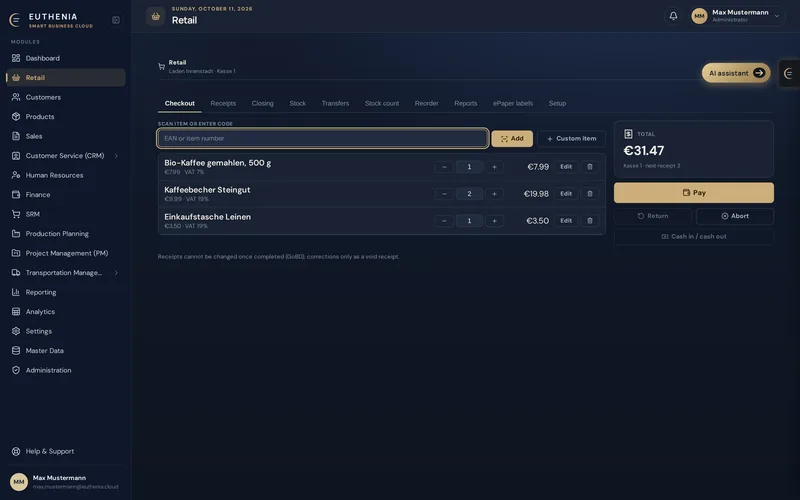Open the Dashboard module

click(65, 58)
